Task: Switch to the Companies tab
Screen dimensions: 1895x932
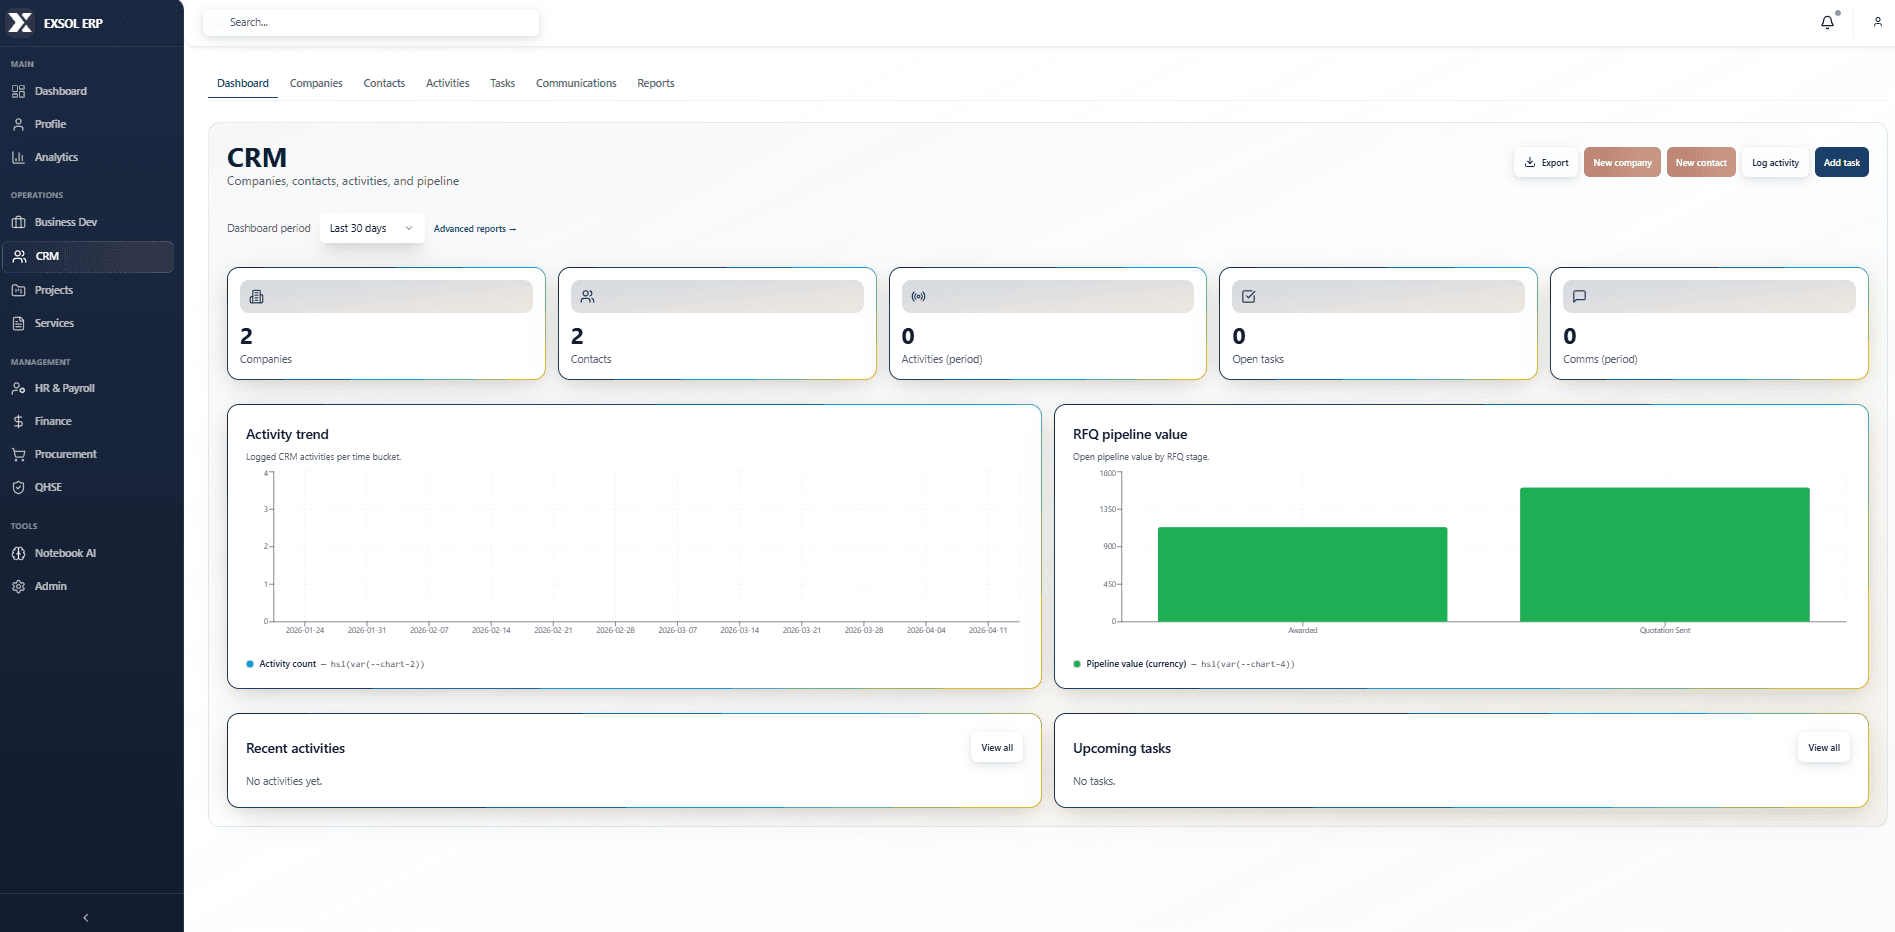Action: pos(316,83)
